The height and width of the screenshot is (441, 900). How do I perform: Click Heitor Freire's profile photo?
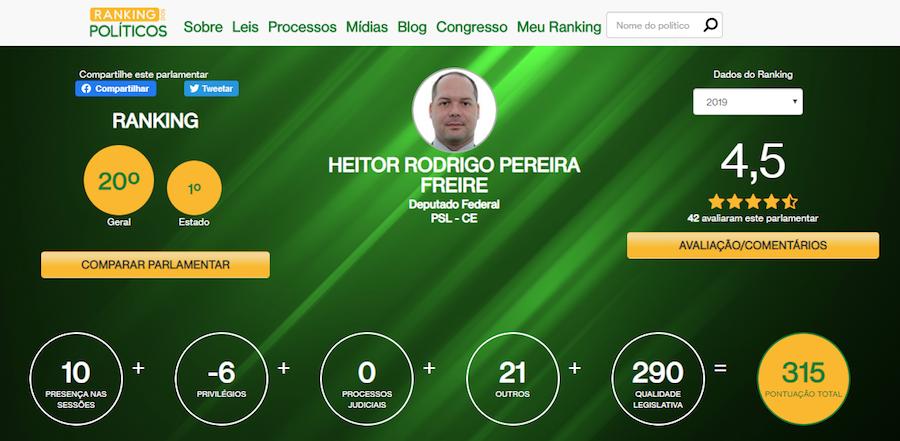pyautogui.click(x=454, y=110)
